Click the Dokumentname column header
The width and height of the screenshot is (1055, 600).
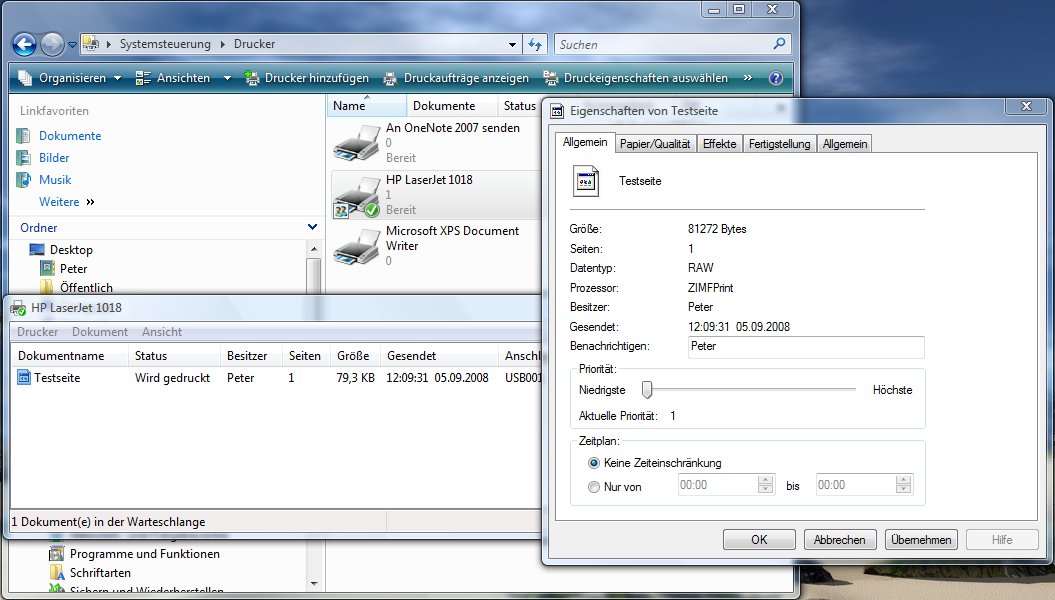69,356
